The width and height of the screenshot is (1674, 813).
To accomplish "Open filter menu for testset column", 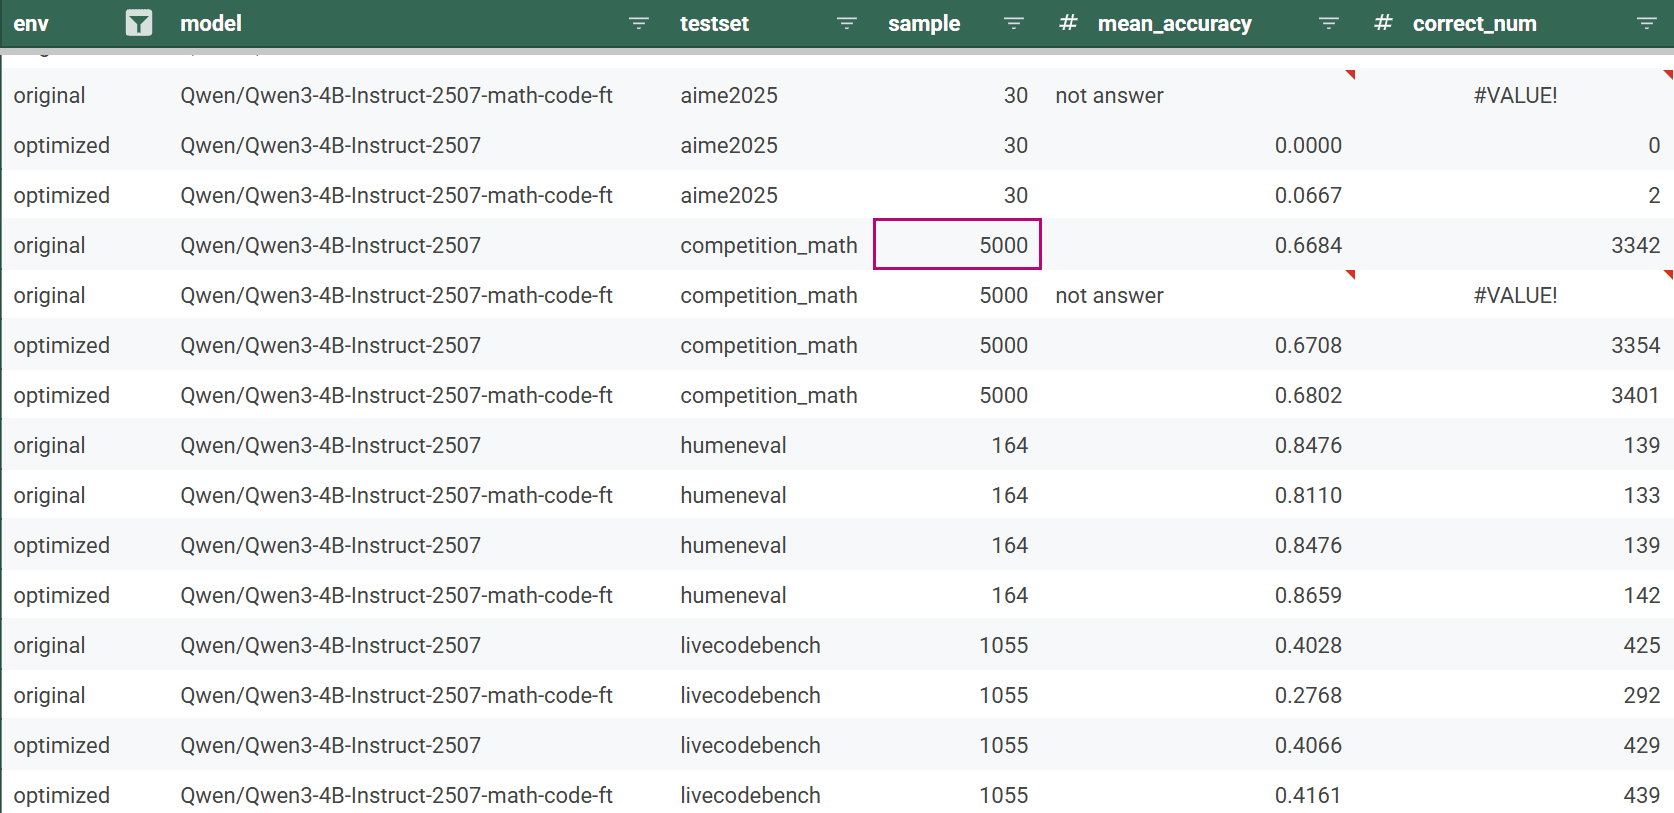I will (846, 23).
